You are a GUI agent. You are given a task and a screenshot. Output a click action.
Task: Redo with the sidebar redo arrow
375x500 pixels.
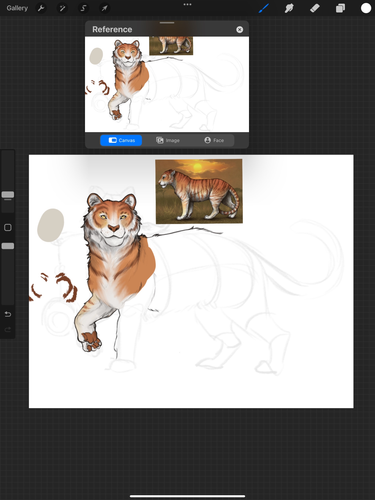click(x=8, y=330)
